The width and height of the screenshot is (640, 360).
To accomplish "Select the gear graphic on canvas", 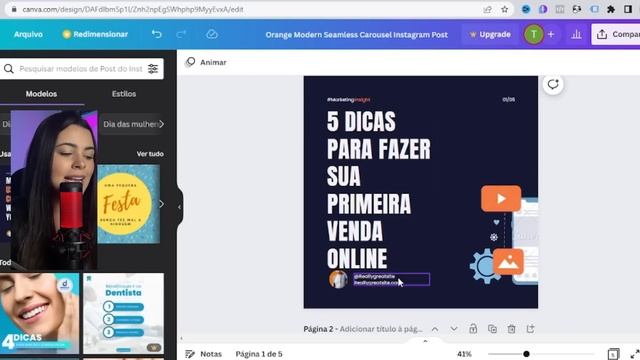I will [x=484, y=267].
